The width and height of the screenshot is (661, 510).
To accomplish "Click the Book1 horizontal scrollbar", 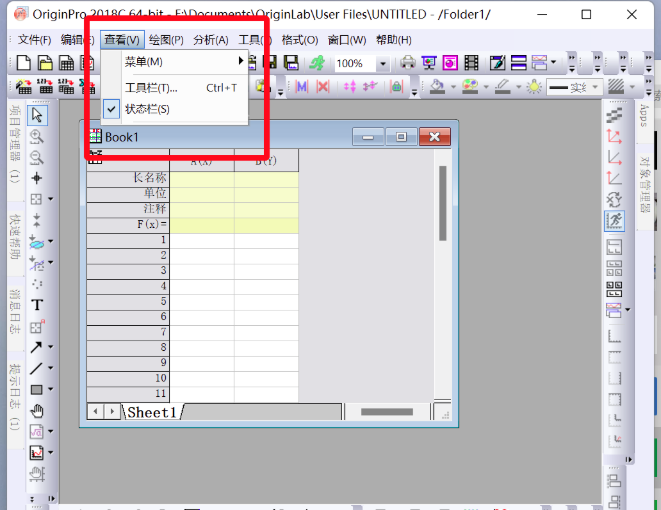I will [387, 412].
